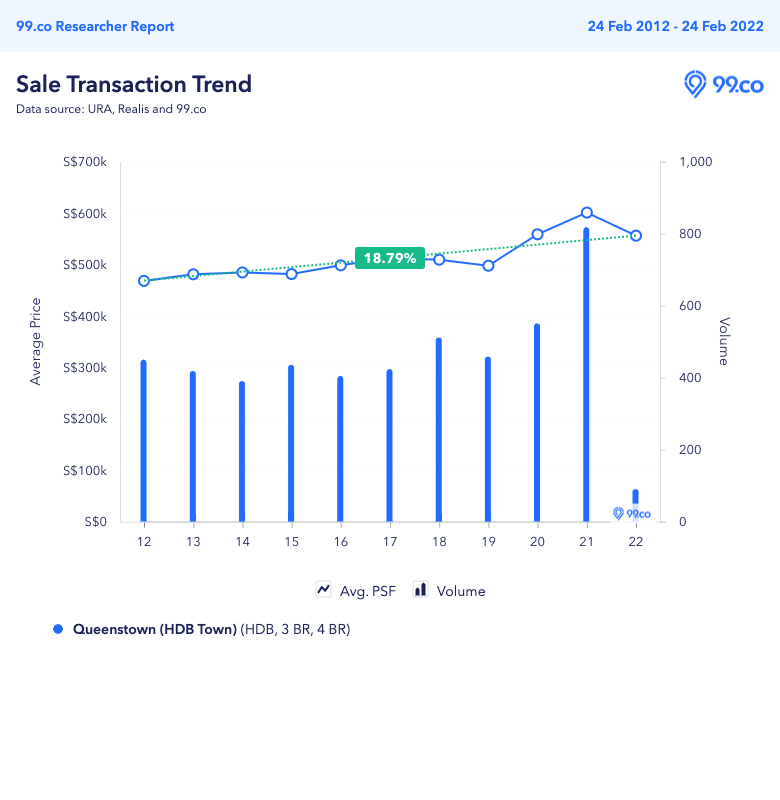Image resolution: width=780 pixels, height=800 pixels.
Task: Click the 2019 price data point
Action: [x=488, y=266]
